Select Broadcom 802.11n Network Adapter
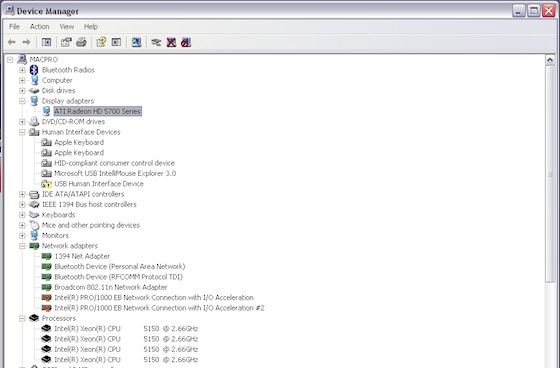The height and width of the screenshot is (368, 560). coord(111,288)
